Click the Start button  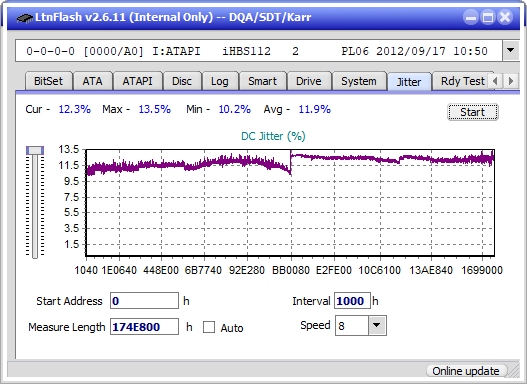473,112
